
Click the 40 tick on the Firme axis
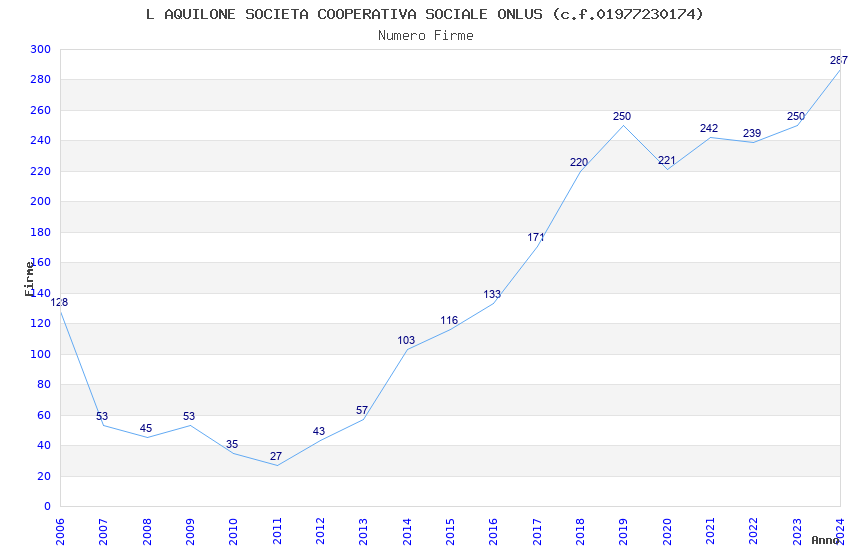point(43,445)
